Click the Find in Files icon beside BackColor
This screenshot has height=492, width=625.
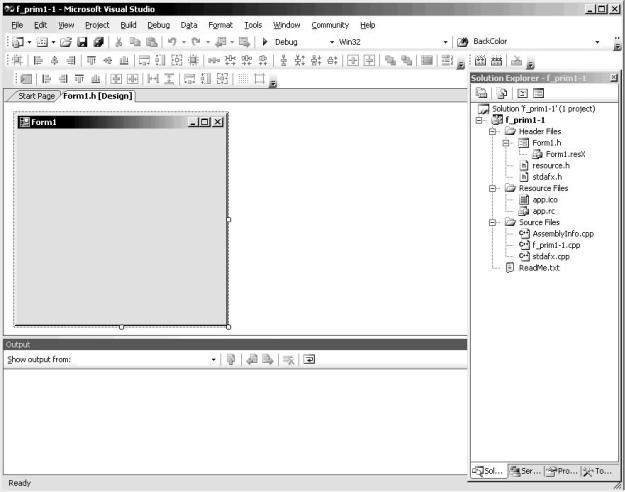click(x=462, y=42)
